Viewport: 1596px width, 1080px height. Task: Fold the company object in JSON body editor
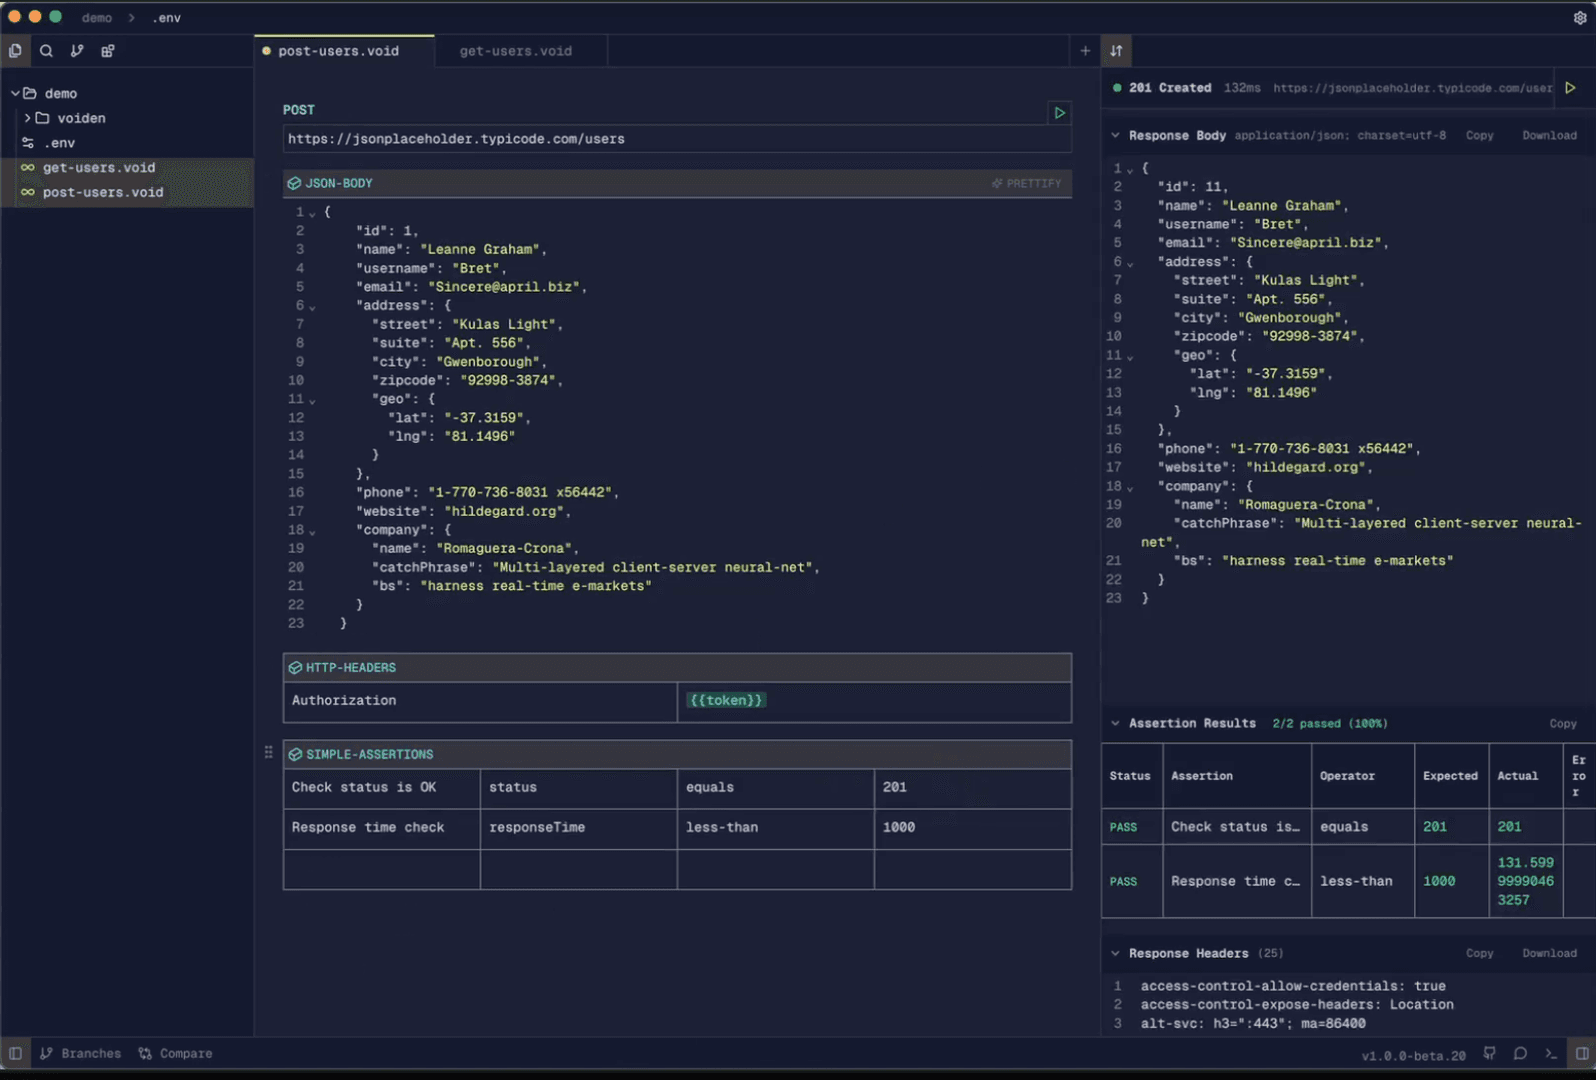click(x=312, y=531)
